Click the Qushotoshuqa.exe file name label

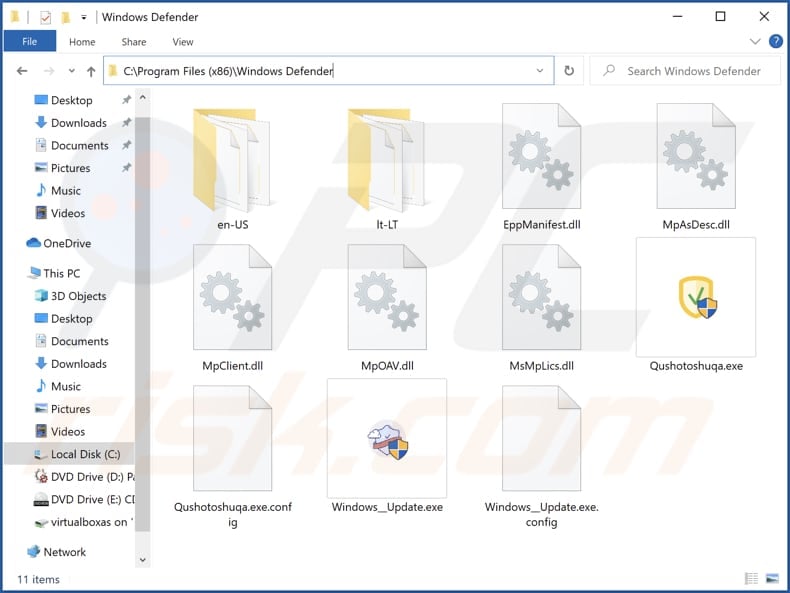[696, 366]
